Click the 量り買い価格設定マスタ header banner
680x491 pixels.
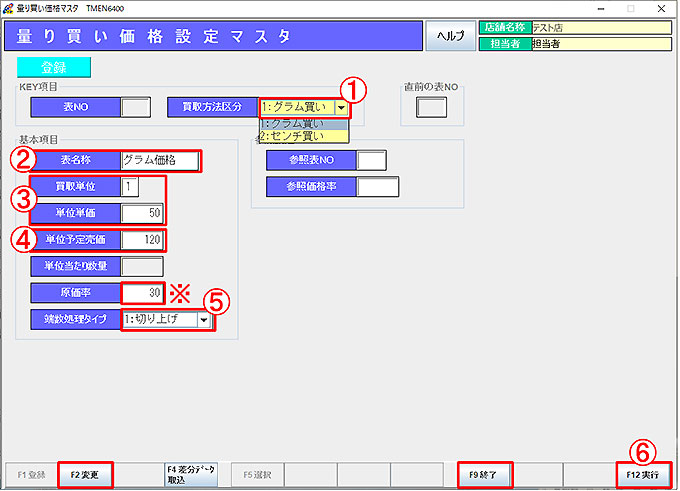[213, 36]
